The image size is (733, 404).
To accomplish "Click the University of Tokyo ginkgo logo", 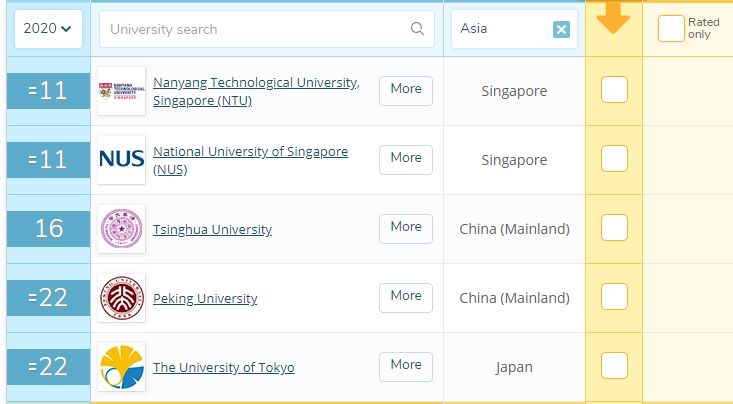I will (x=122, y=367).
